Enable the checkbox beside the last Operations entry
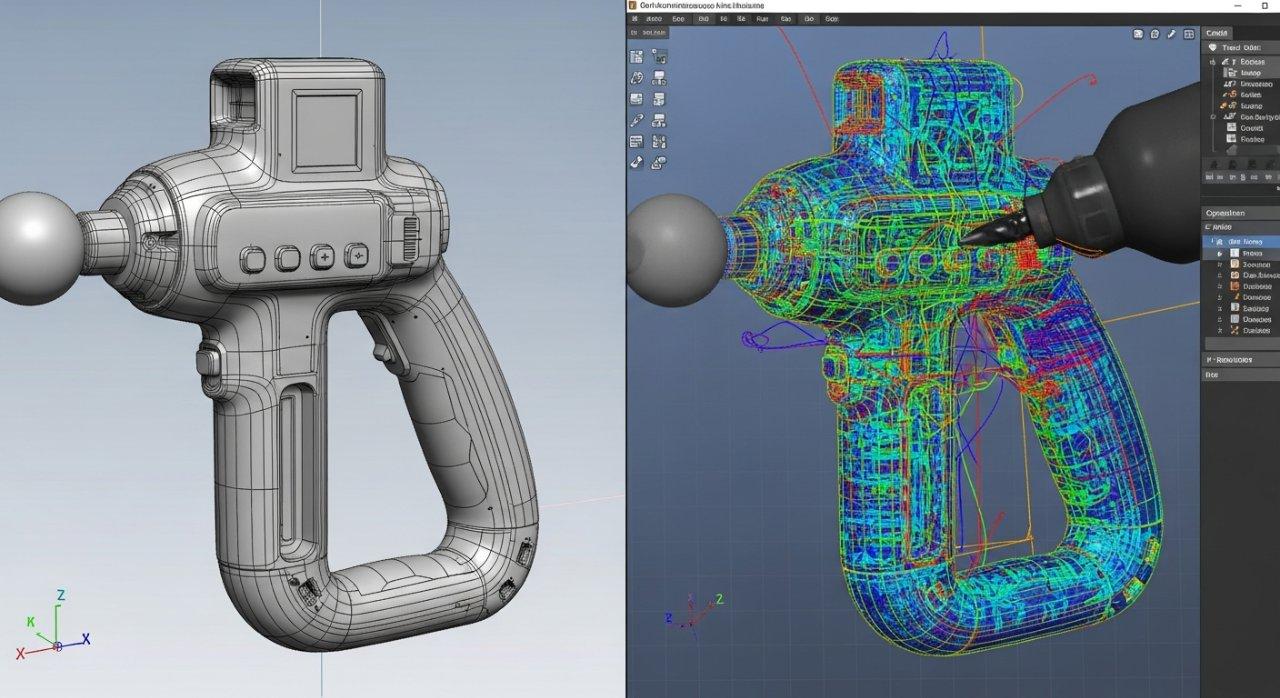1280x698 pixels. (1220, 331)
